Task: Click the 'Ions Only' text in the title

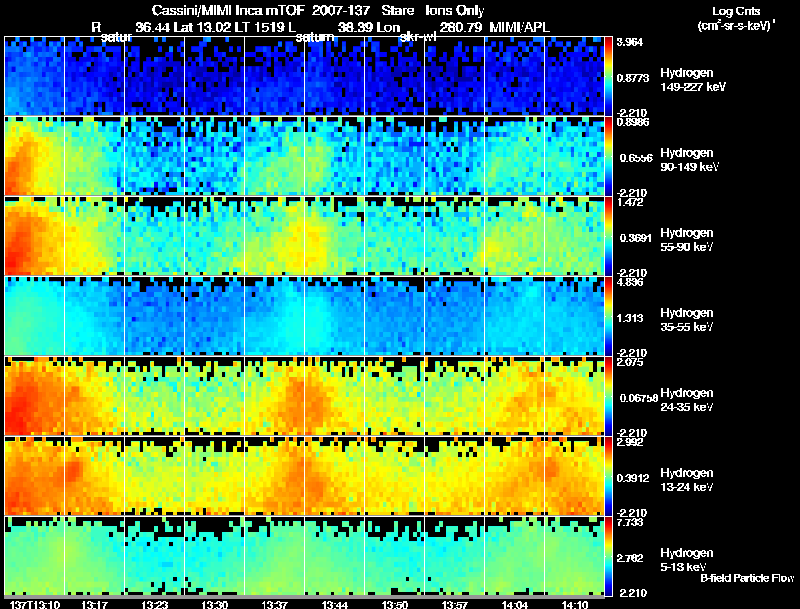Action: 455,10
